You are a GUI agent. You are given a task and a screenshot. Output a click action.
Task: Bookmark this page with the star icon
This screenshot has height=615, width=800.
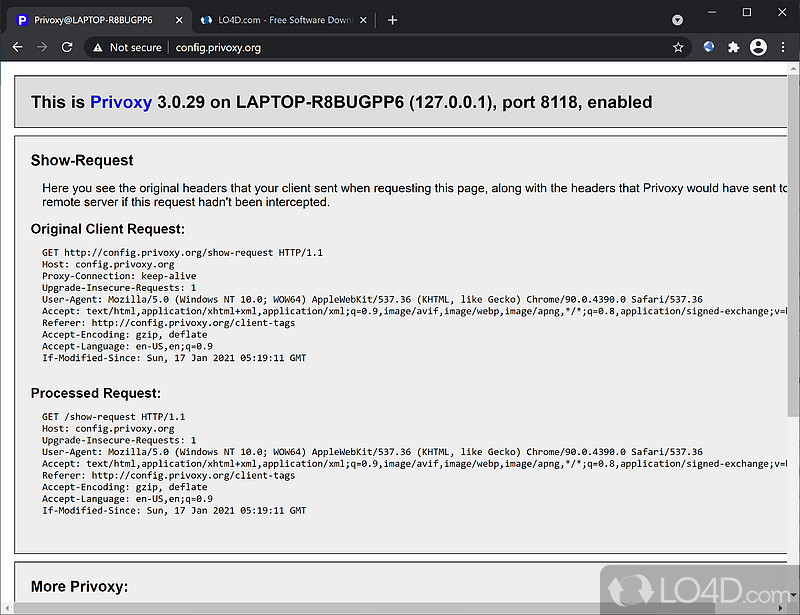point(678,47)
